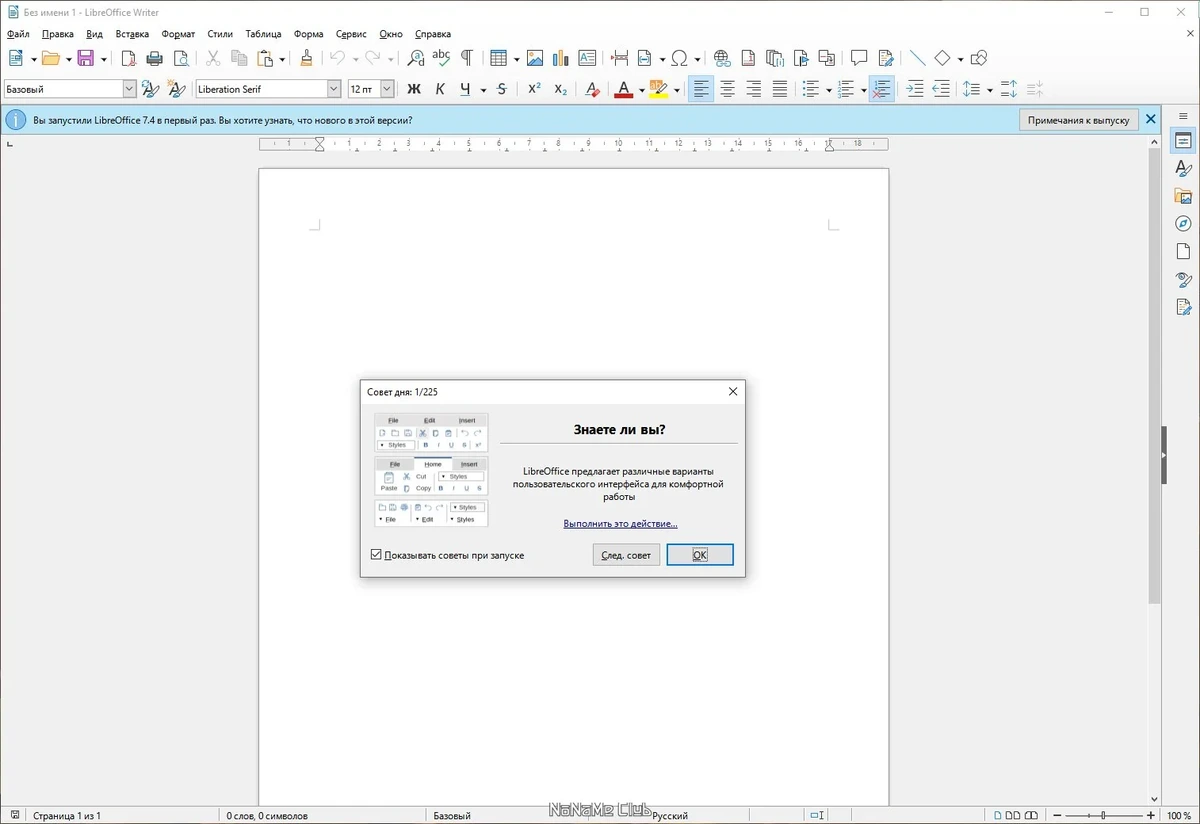This screenshot has height=824, width=1200.
Task: Open the Файл menu
Action: pos(18,33)
